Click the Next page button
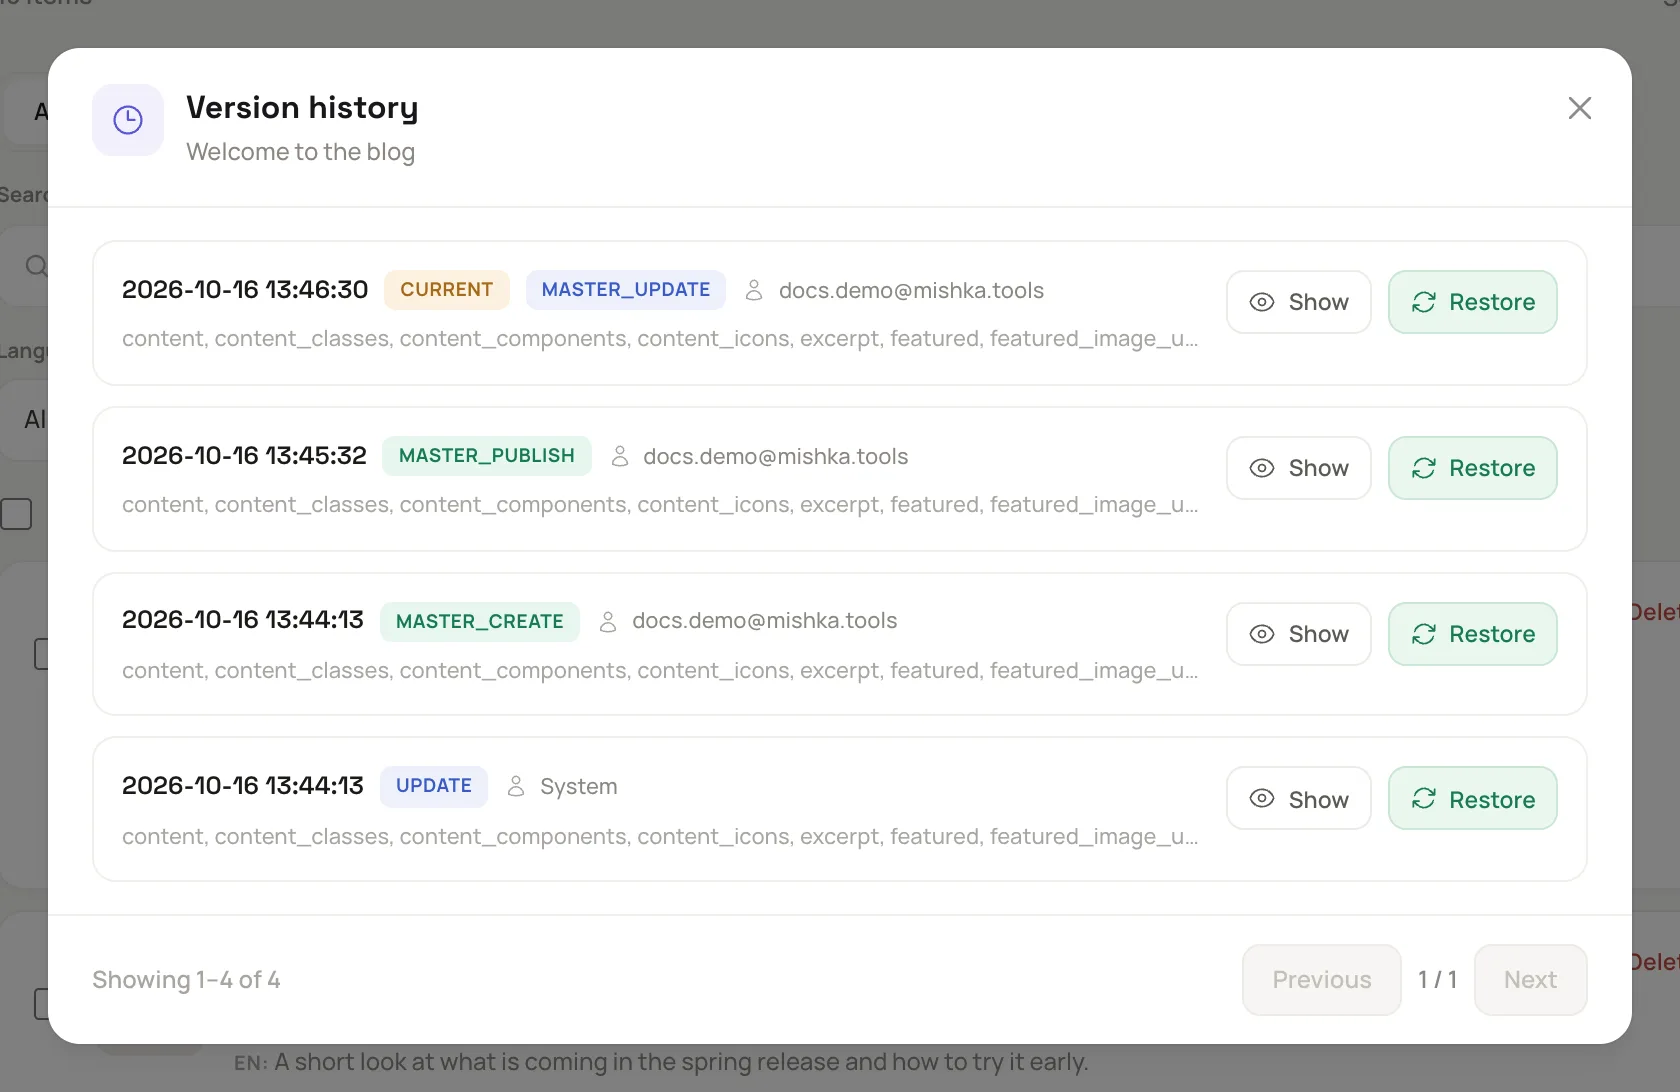1680x1092 pixels. pyautogui.click(x=1531, y=980)
